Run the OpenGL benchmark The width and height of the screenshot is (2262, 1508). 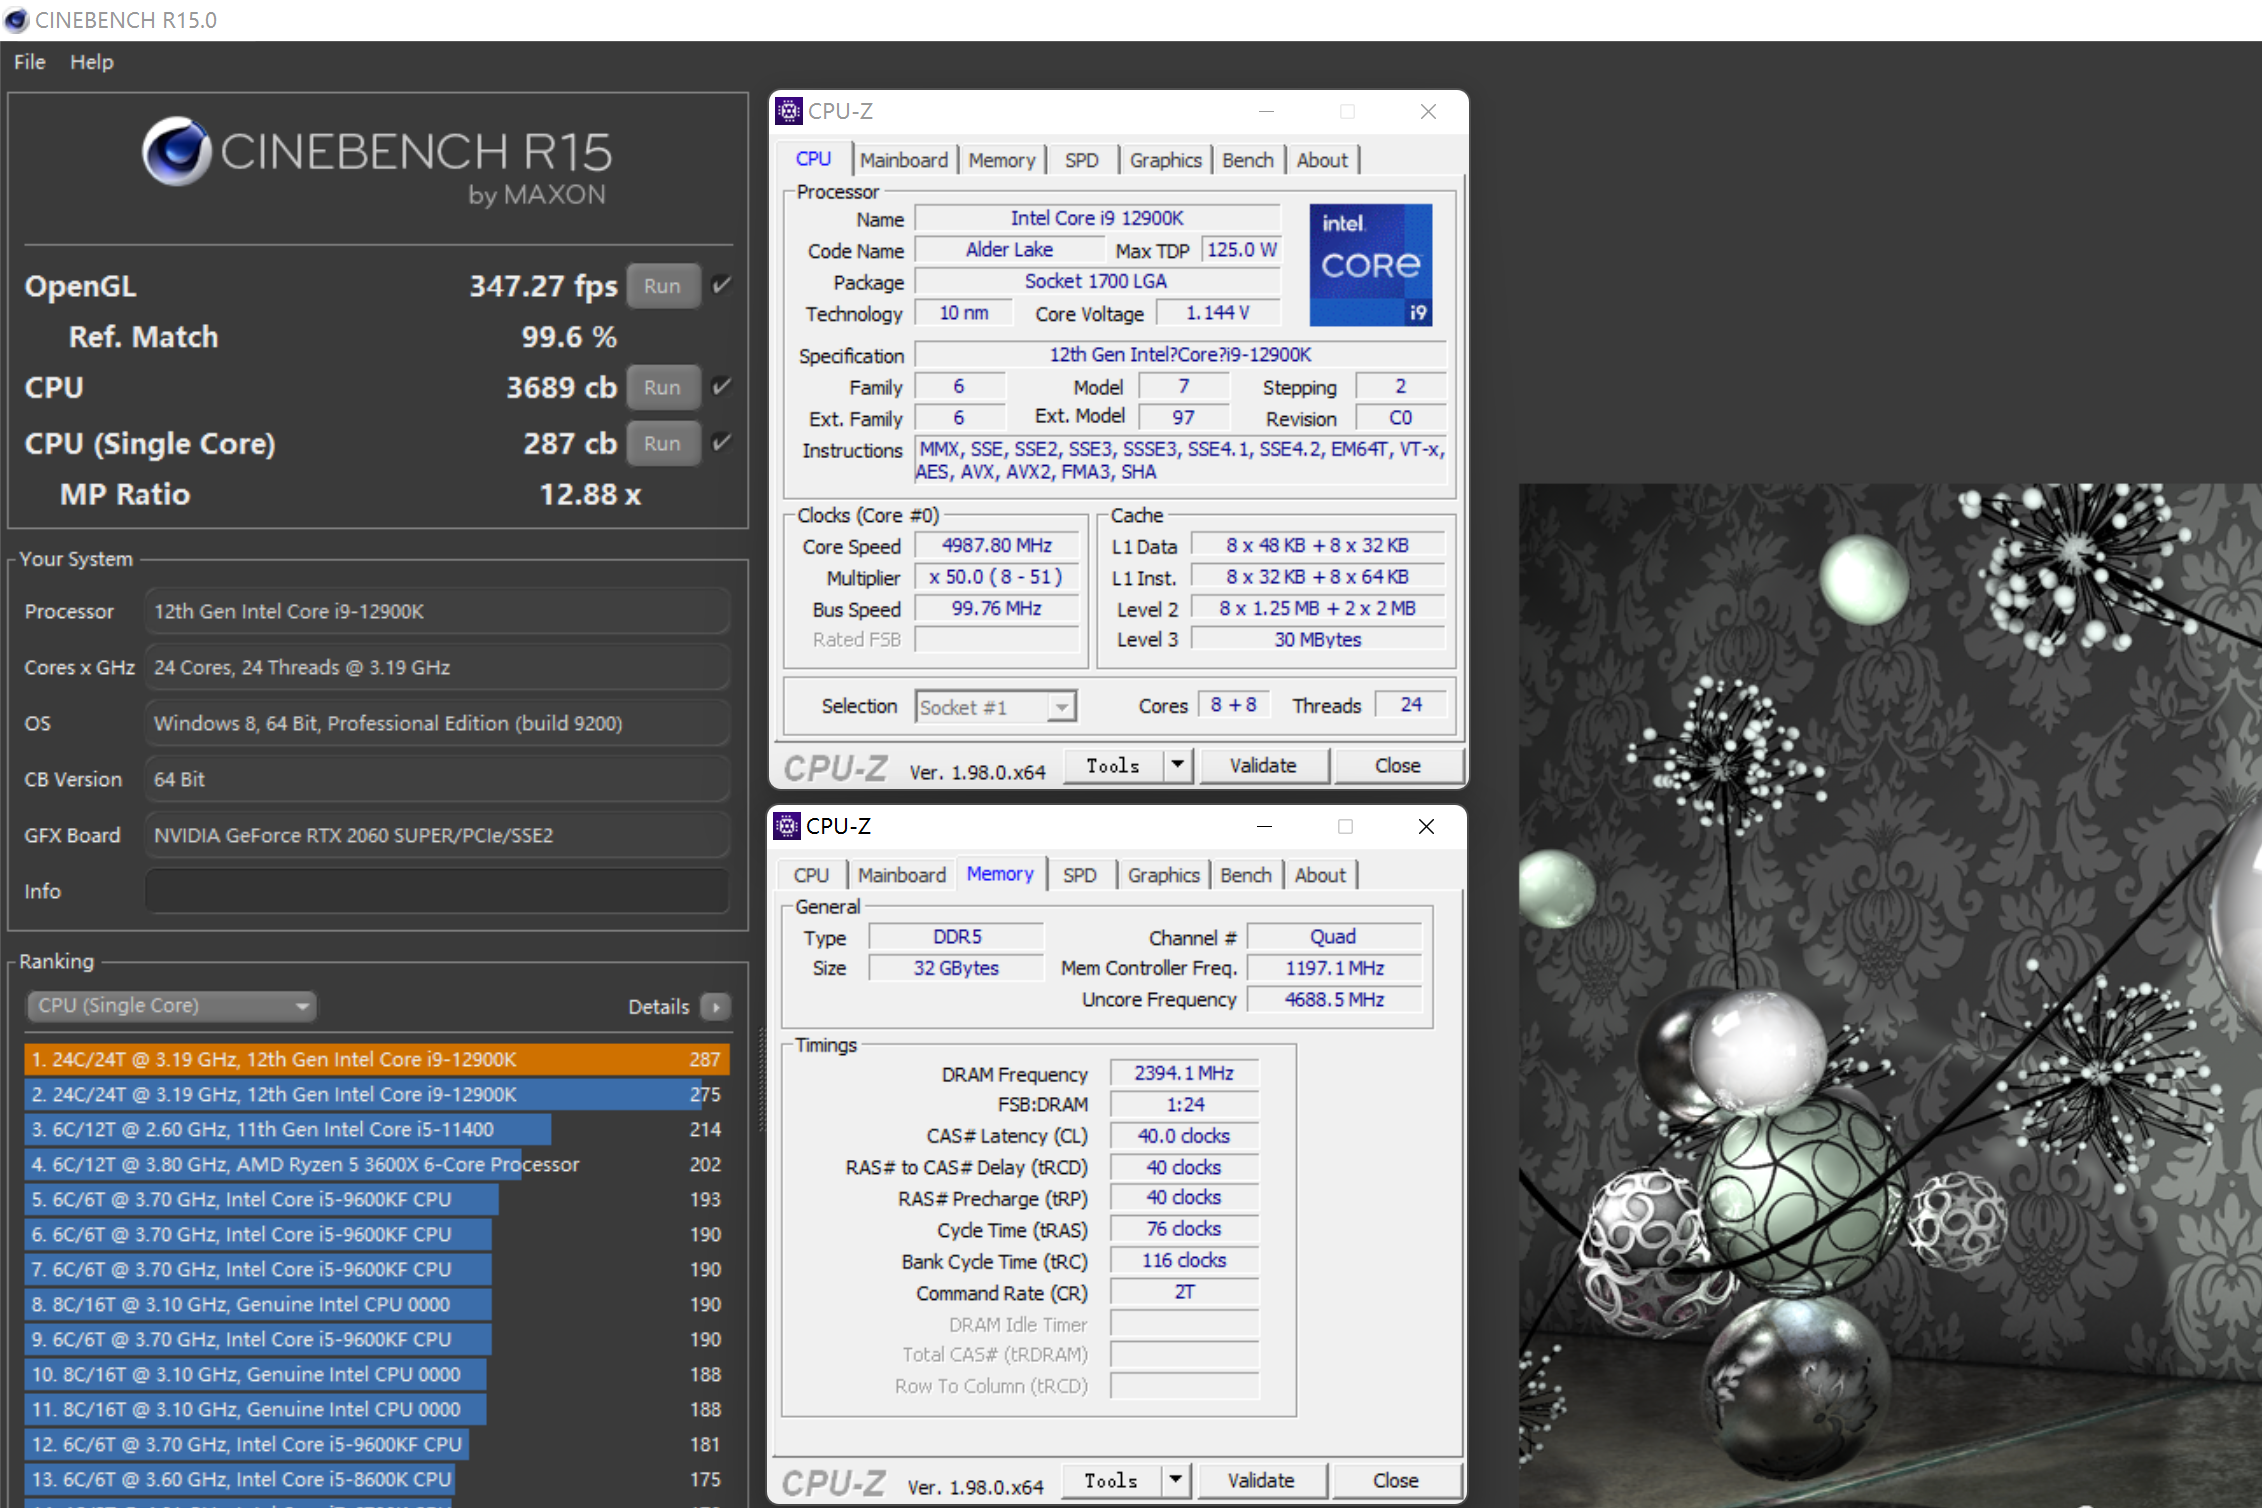pos(662,286)
